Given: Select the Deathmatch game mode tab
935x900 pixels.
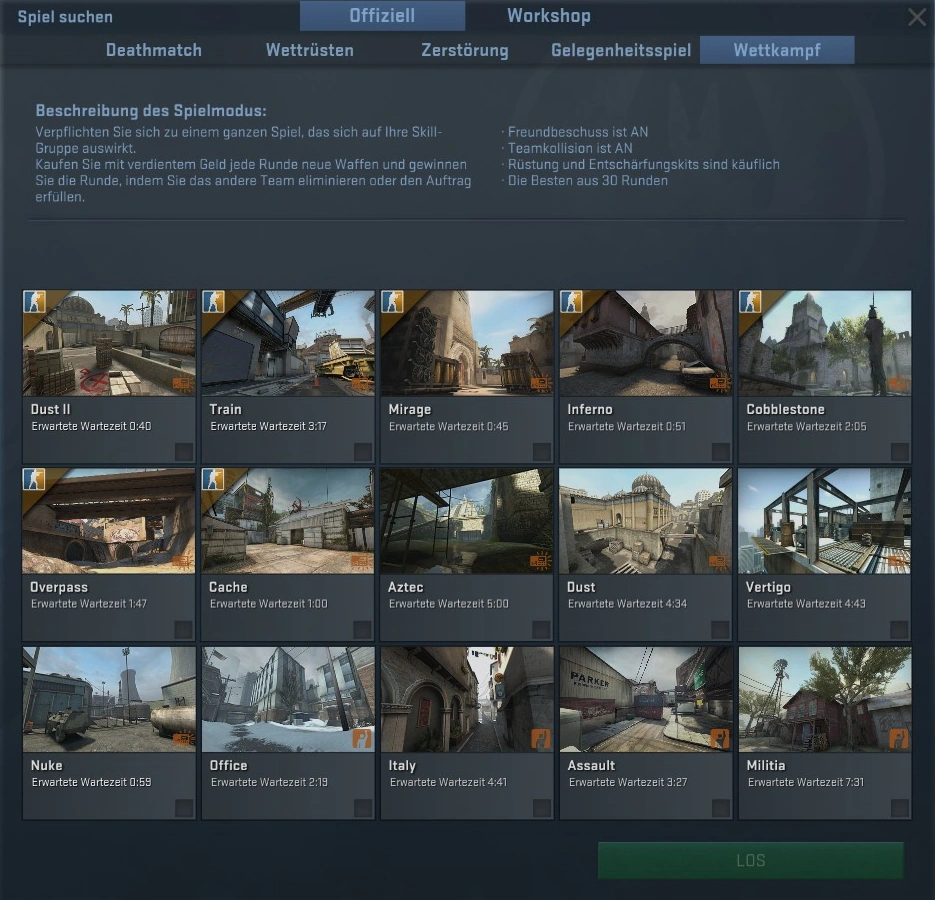Looking at the screenshot, I should point(154,50).
